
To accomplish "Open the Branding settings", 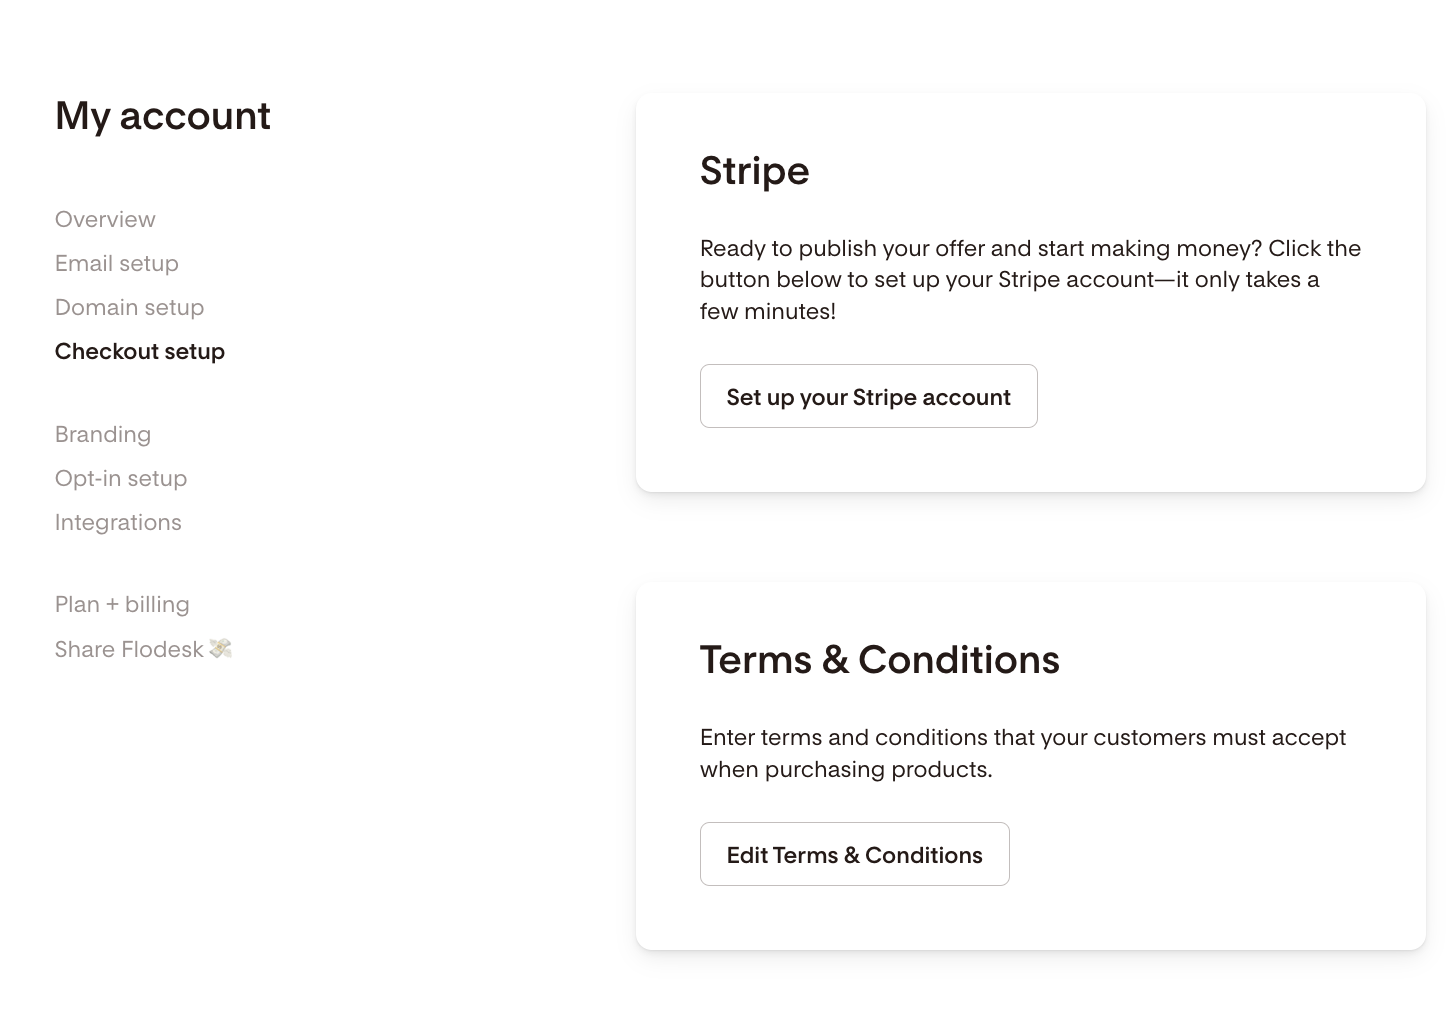I will click(x=103, y=434).
